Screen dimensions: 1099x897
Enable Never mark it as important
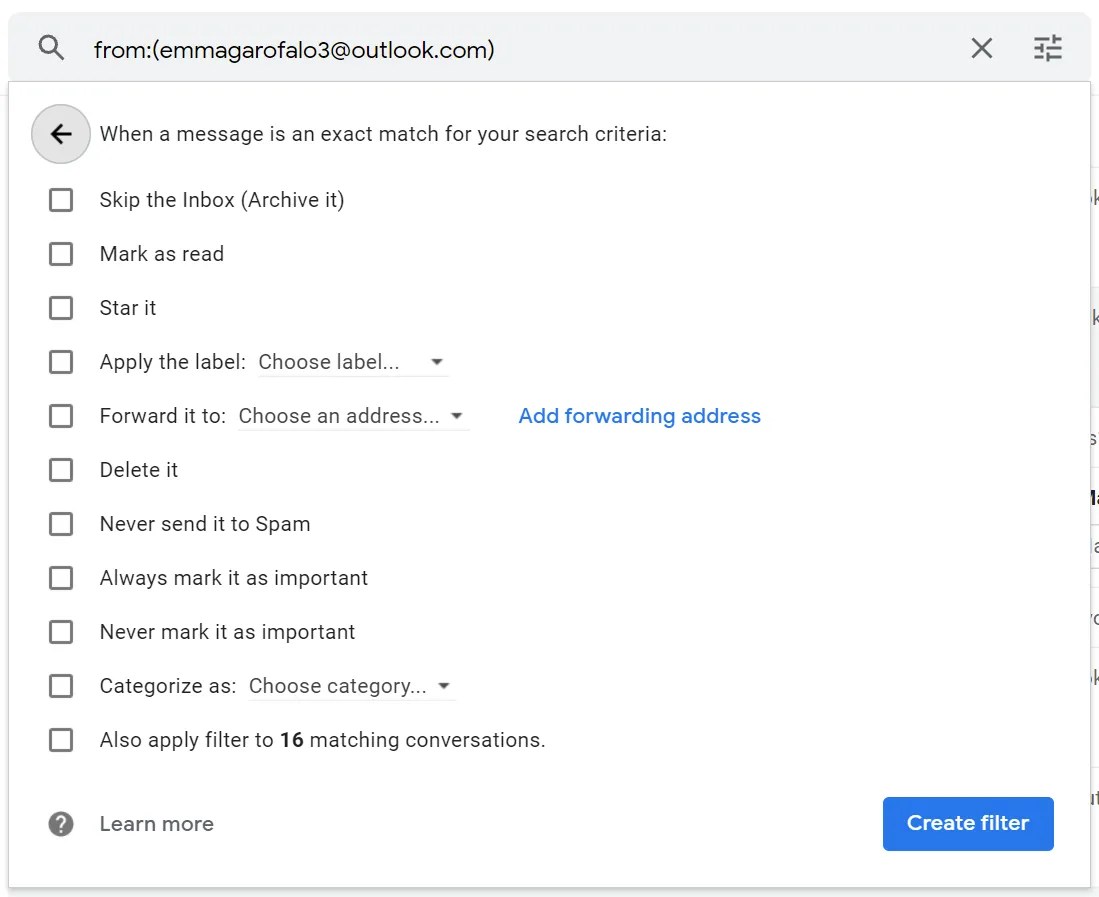[60, 631]
